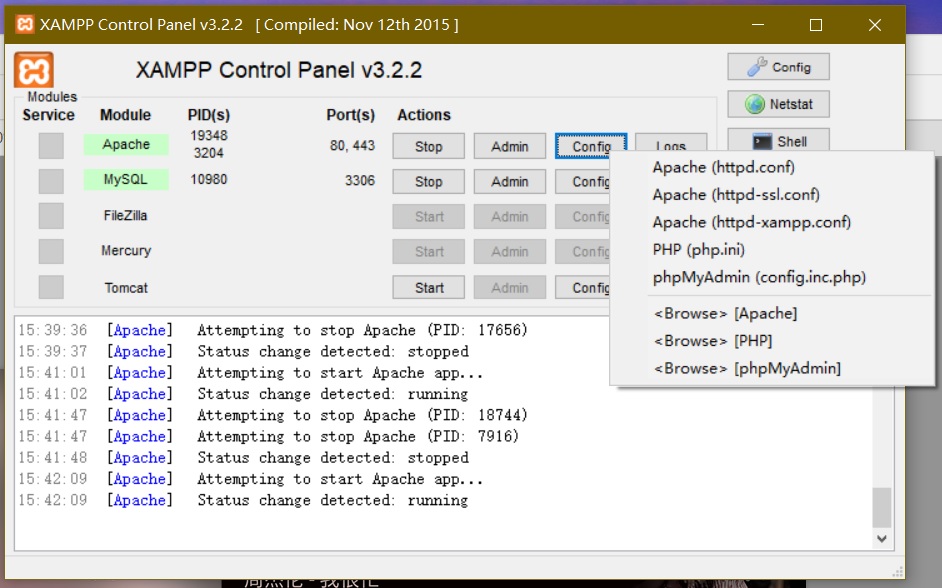Click the log line with PID 17656
This screenshot has height=588, width=942.
[273, 330]
